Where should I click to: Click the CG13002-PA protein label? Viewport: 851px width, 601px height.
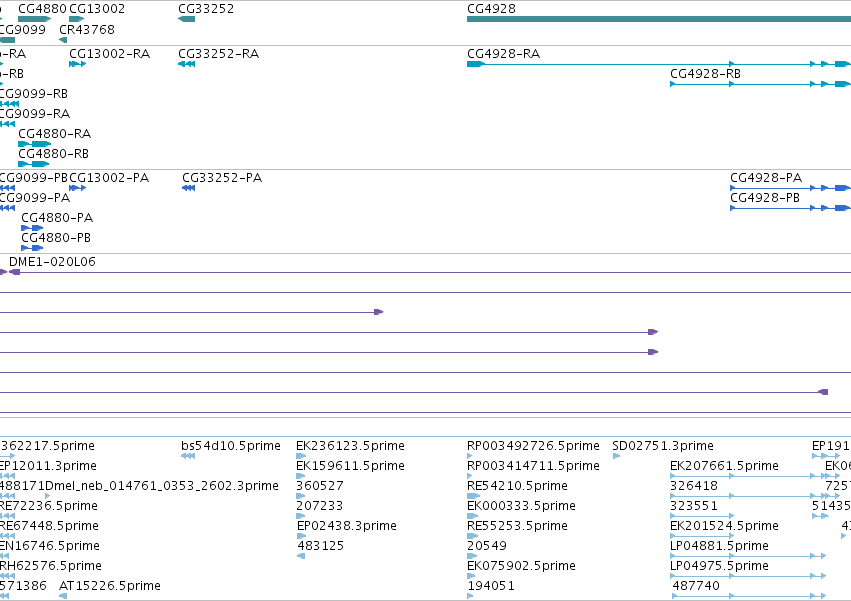(x=109, y=178)
